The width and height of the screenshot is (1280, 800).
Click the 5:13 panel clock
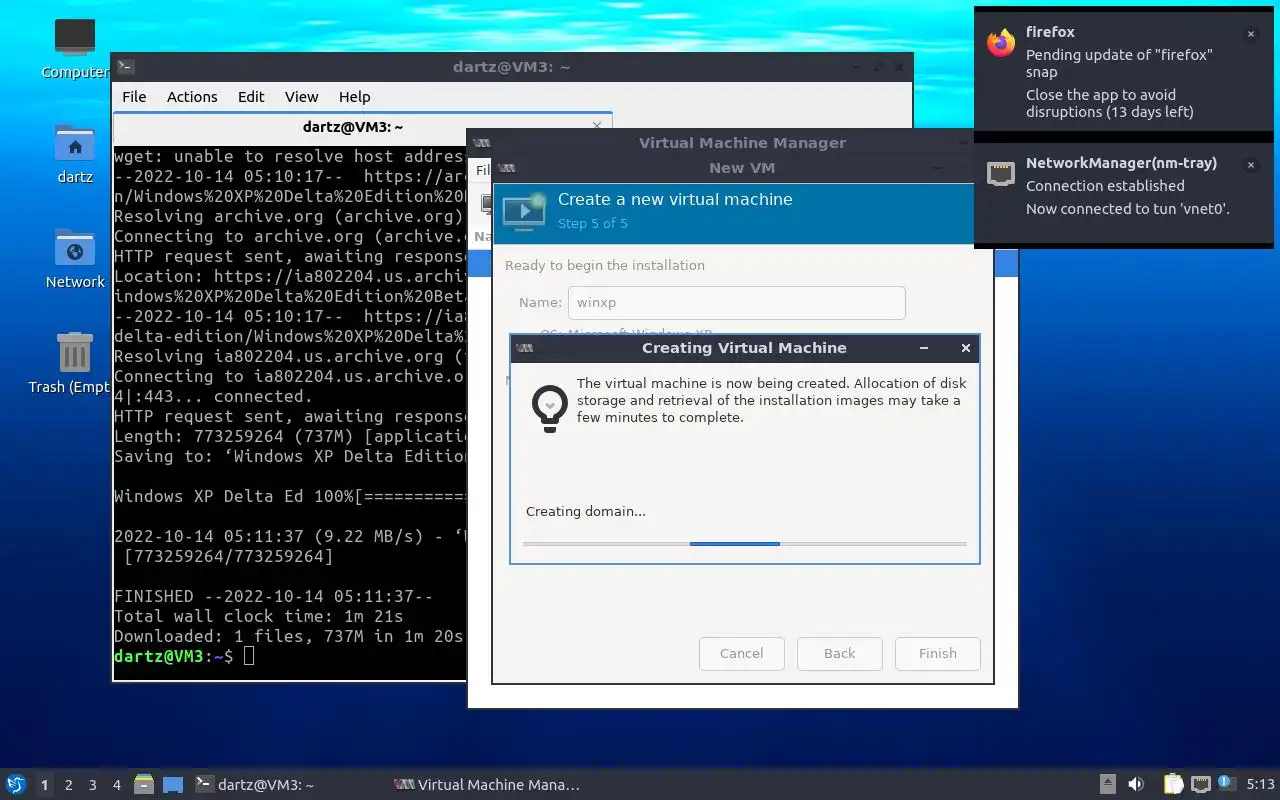pyautogui.click(x=1260, y=785)
